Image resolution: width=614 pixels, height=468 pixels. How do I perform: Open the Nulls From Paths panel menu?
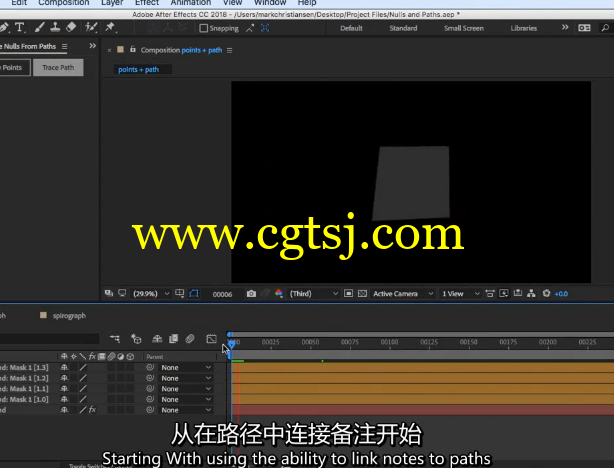click(65, 46)
